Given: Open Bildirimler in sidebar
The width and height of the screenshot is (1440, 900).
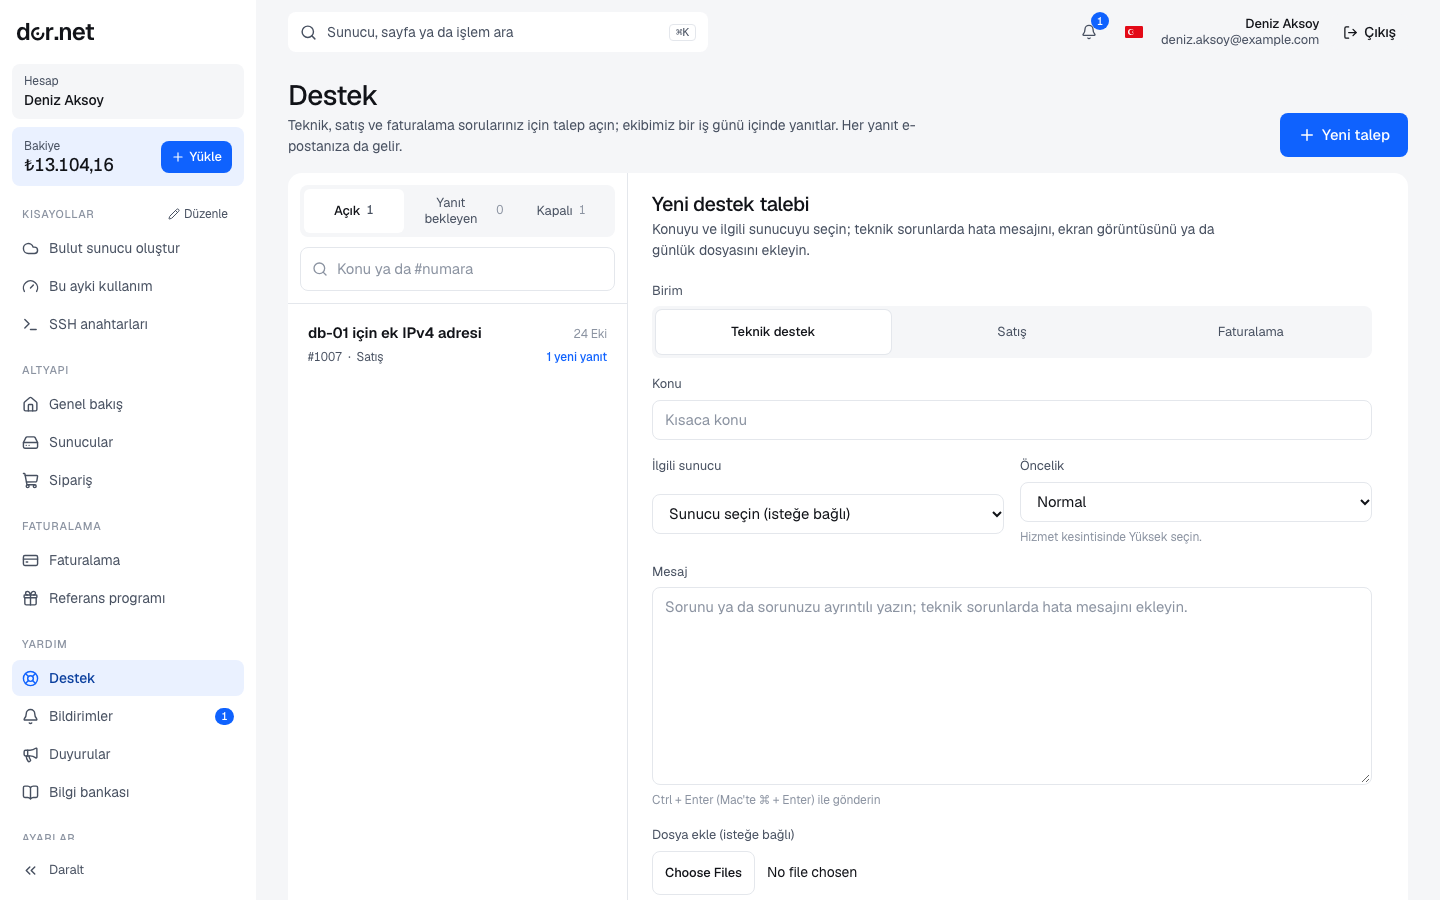Looking at the screenshot, I should [128, 716].
